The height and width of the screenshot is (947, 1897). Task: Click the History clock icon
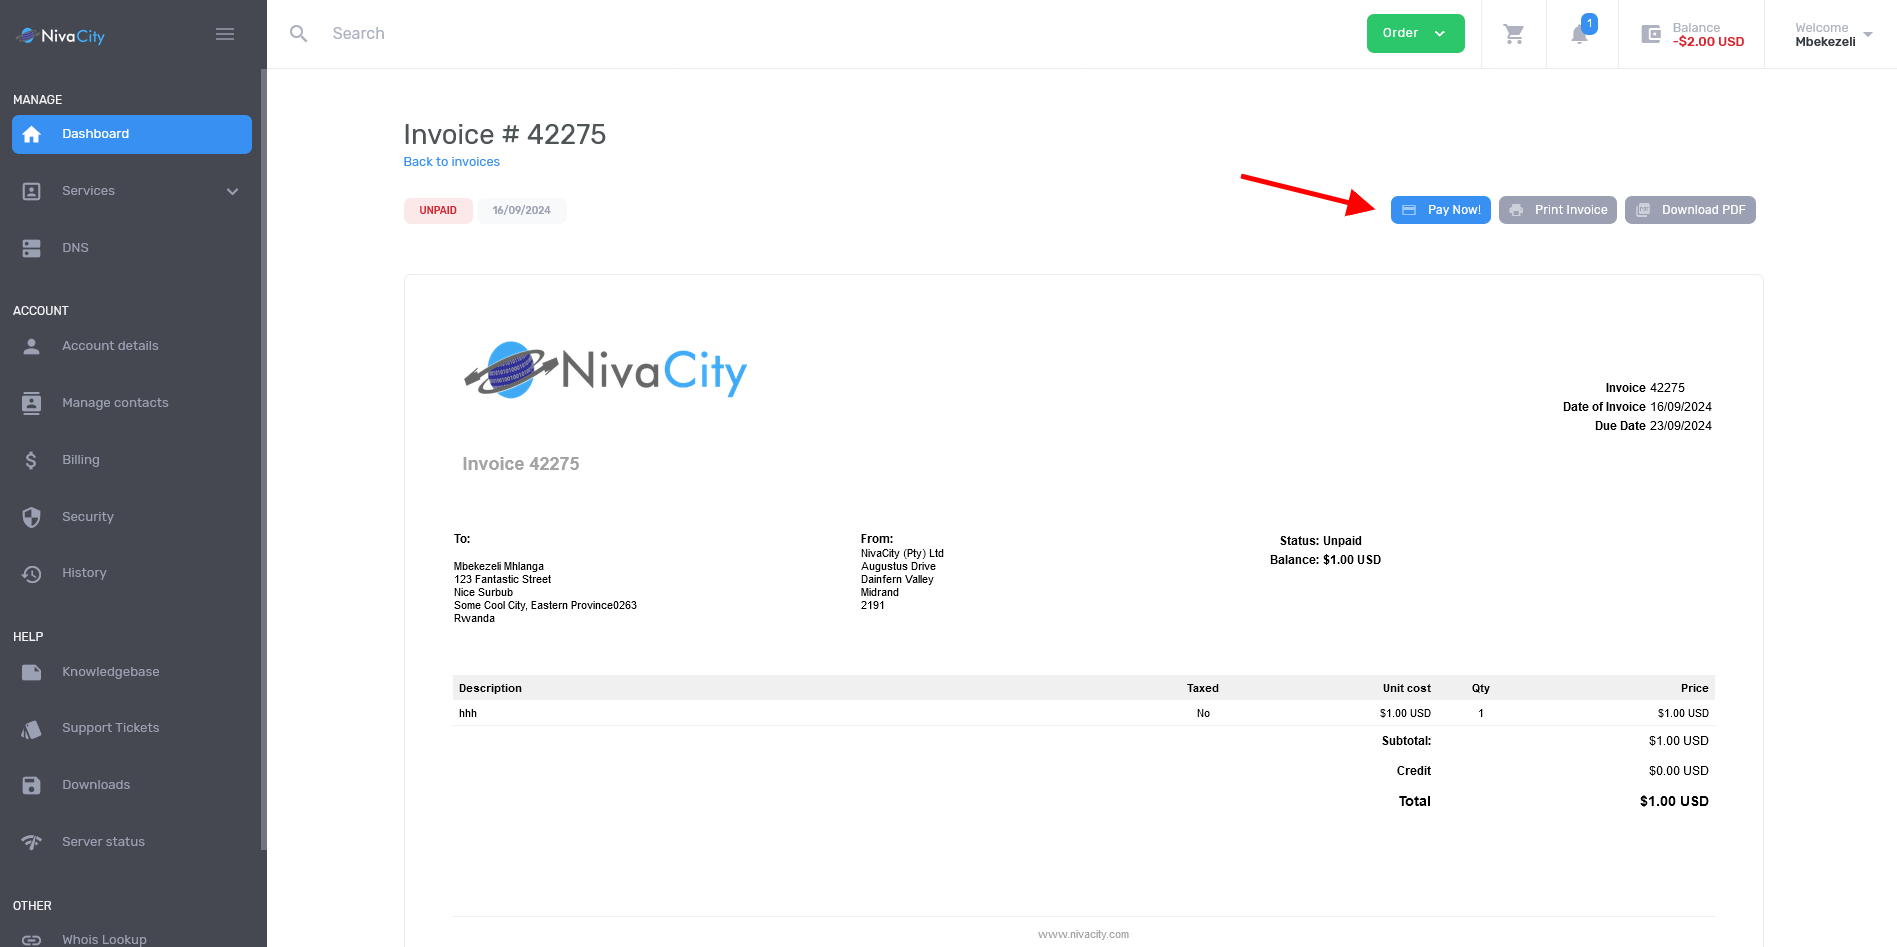click(x=32, y=573)
